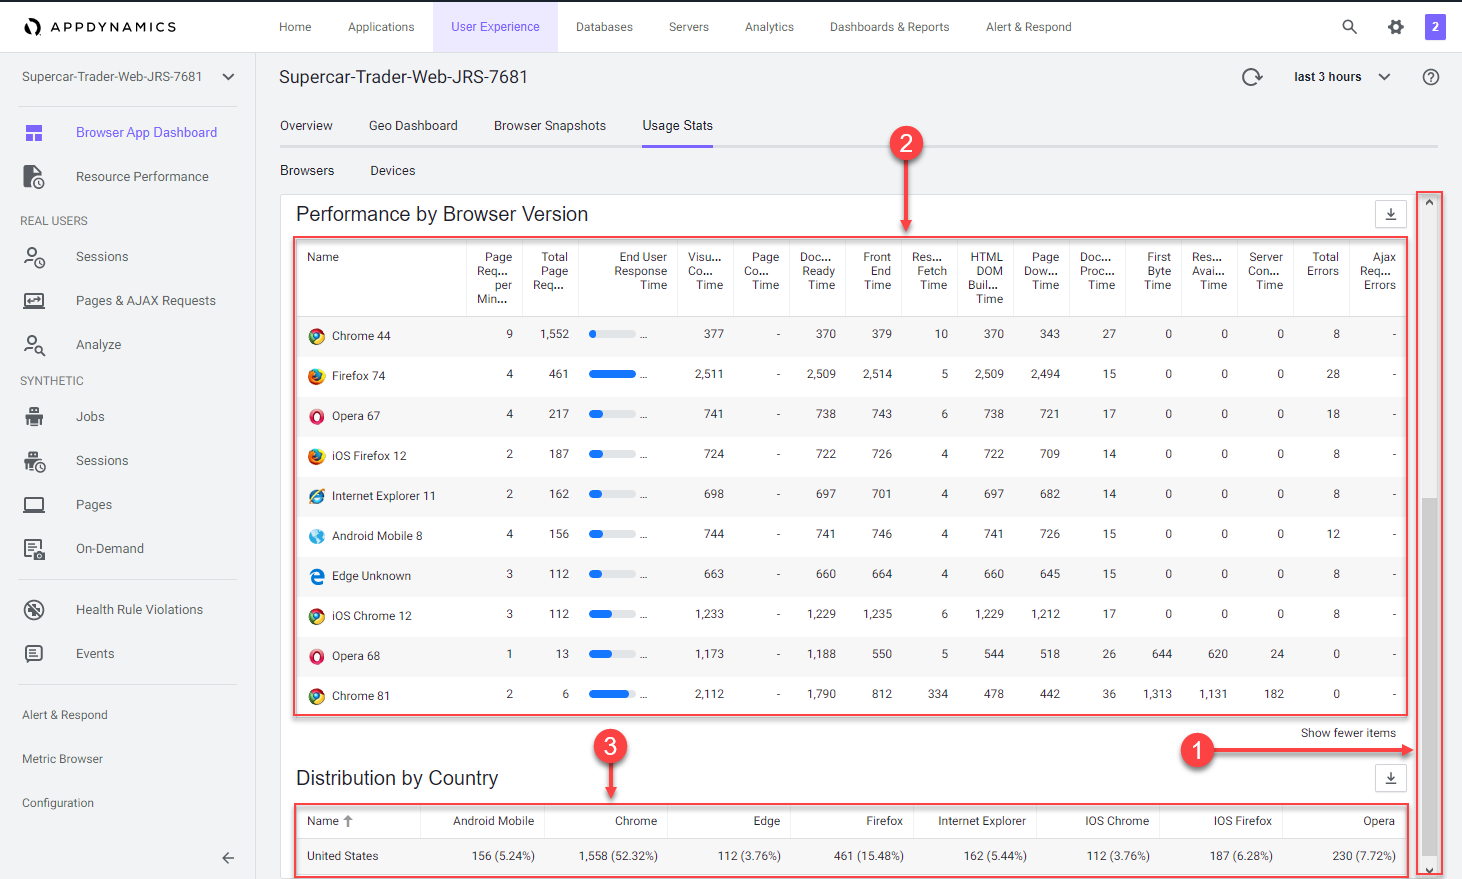Click the Firefox 74 browser icon

click(x=316, y=376)
